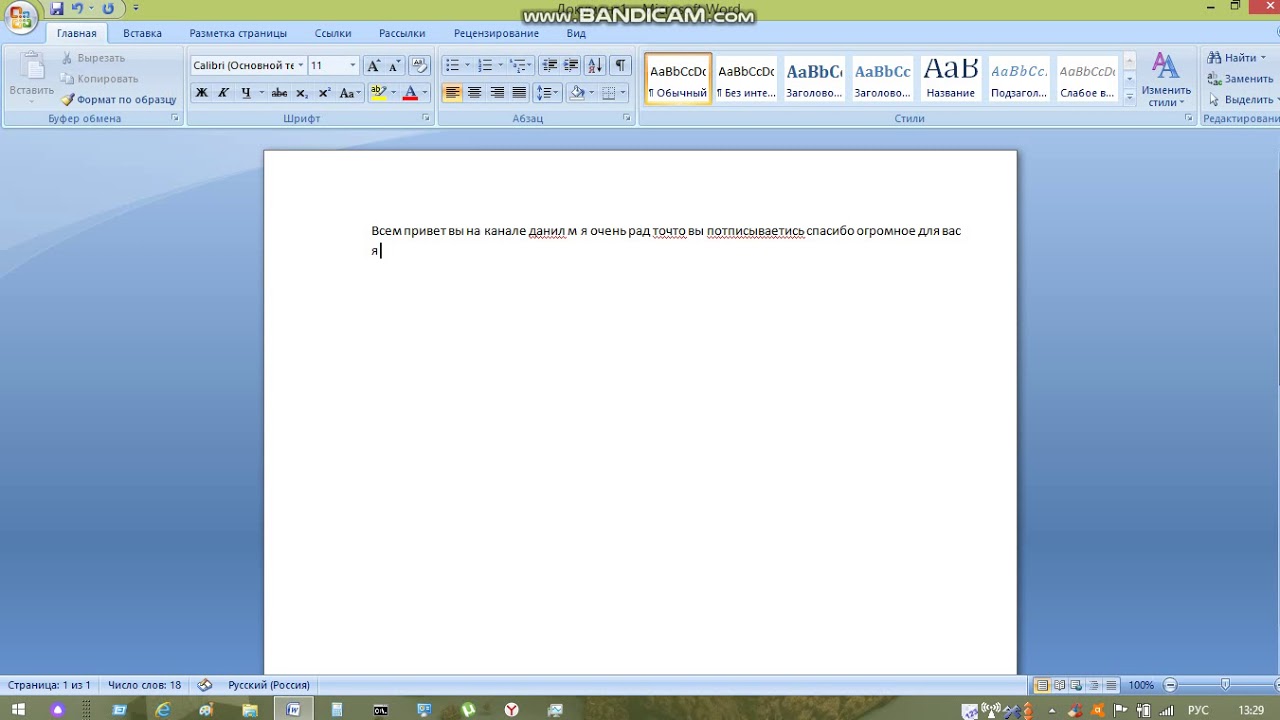Screen dimensions: 1280x720
Task: Apply subscript formatting
Action: tap(302, 93)
